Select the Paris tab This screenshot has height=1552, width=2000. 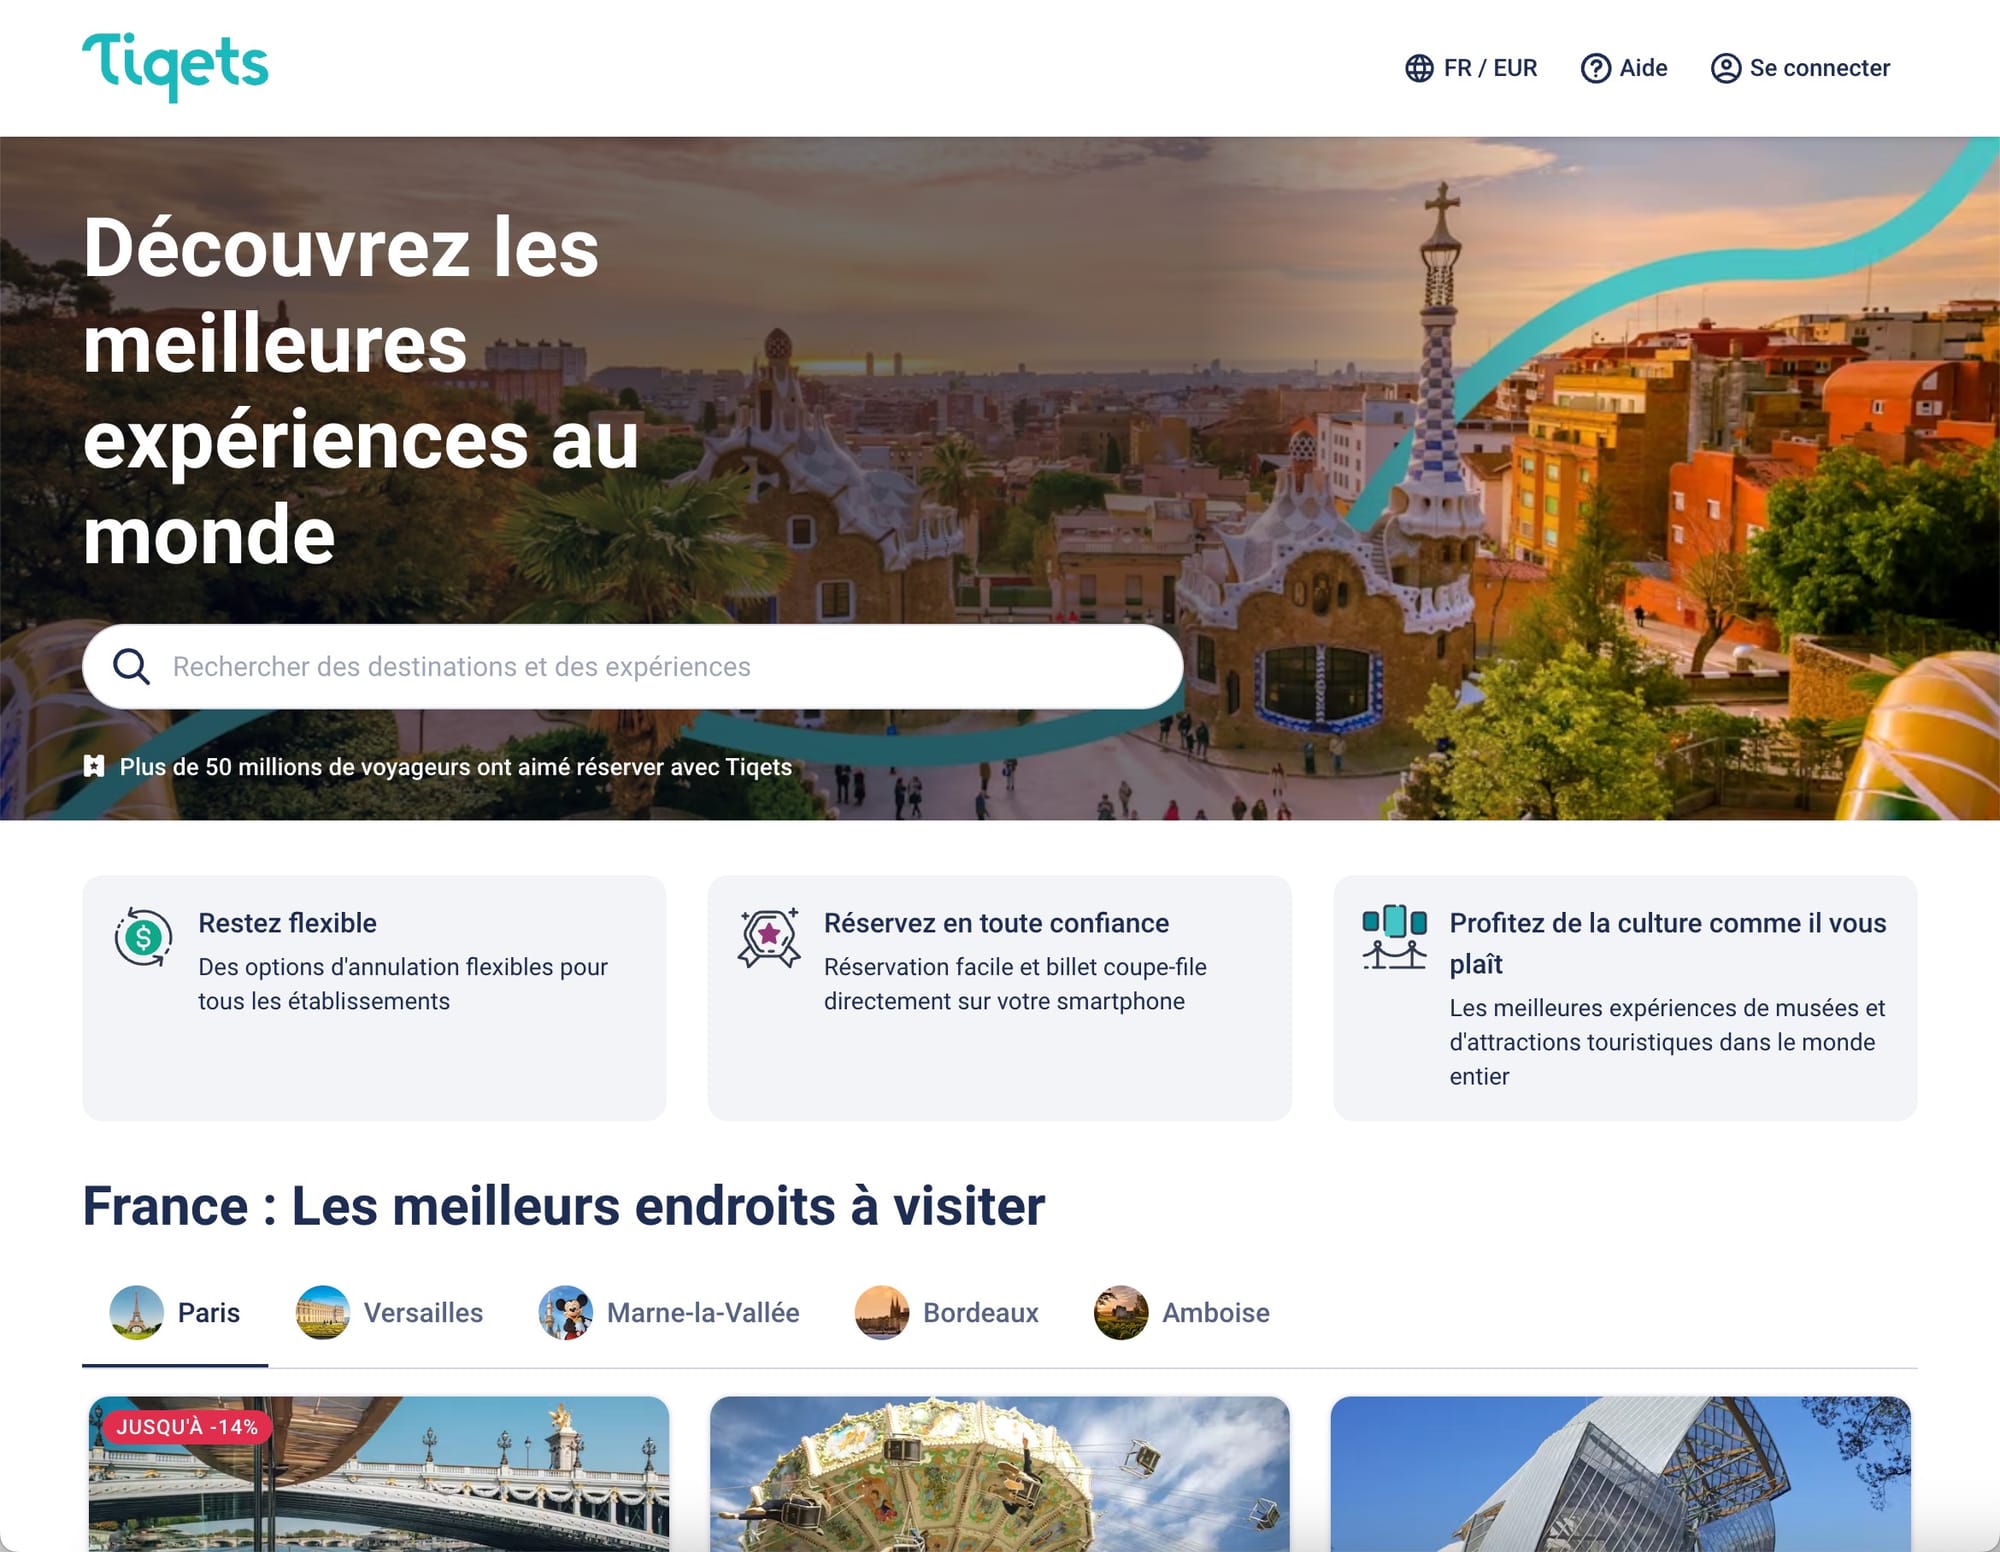pyautogui.click(x=175, y=1312)
